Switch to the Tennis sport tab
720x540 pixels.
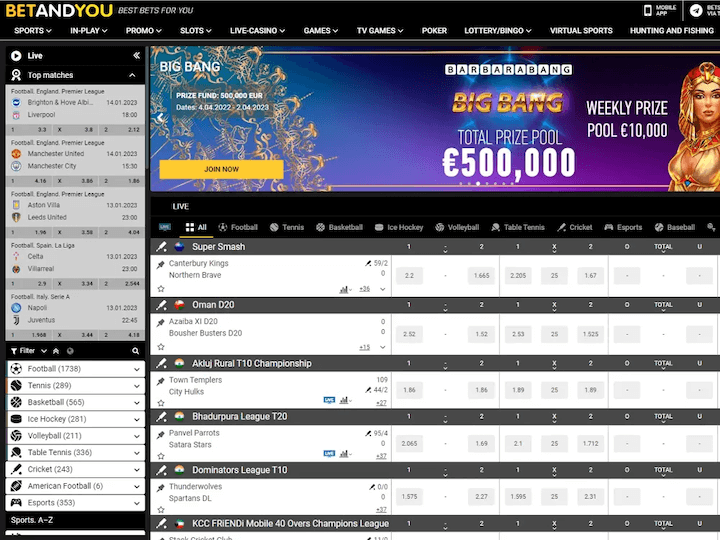tap(285, 227)
